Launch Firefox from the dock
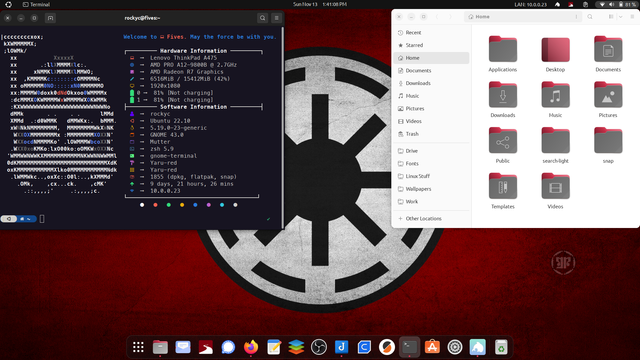The width and height of the screenshot is (640, 360). [x=251, y=347]
